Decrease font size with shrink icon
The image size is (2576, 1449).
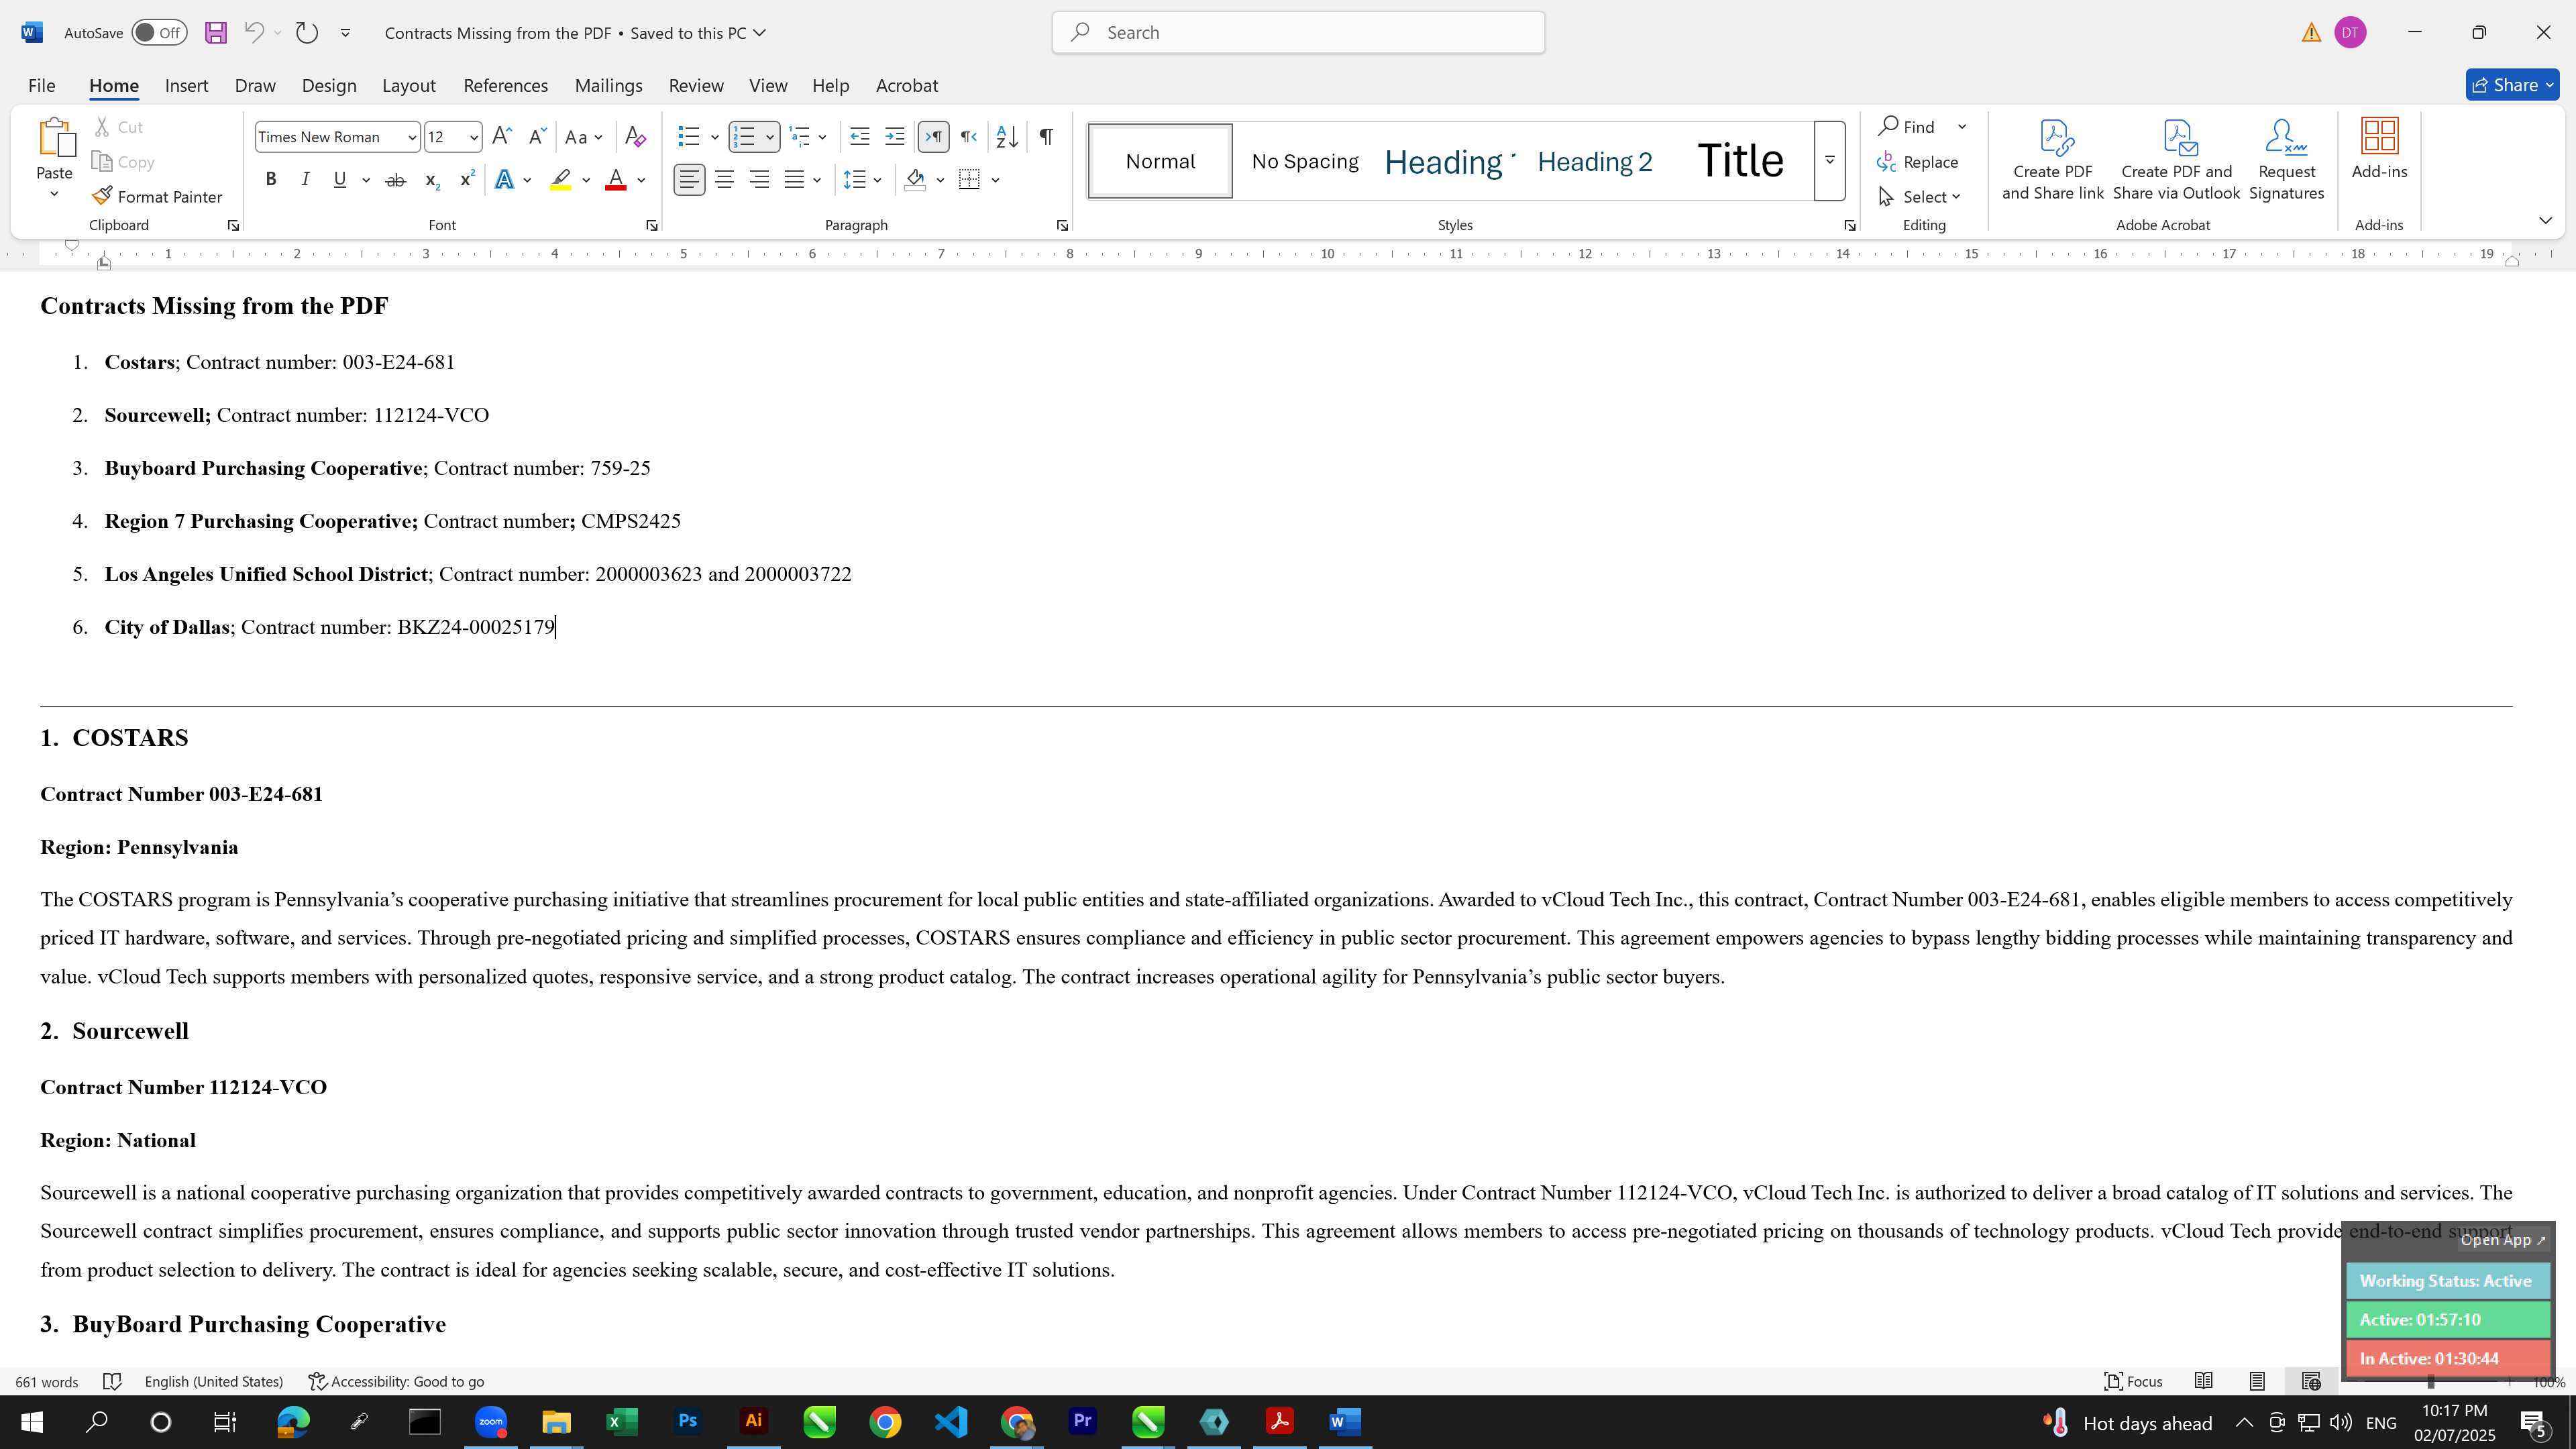(x=537, y=137)
